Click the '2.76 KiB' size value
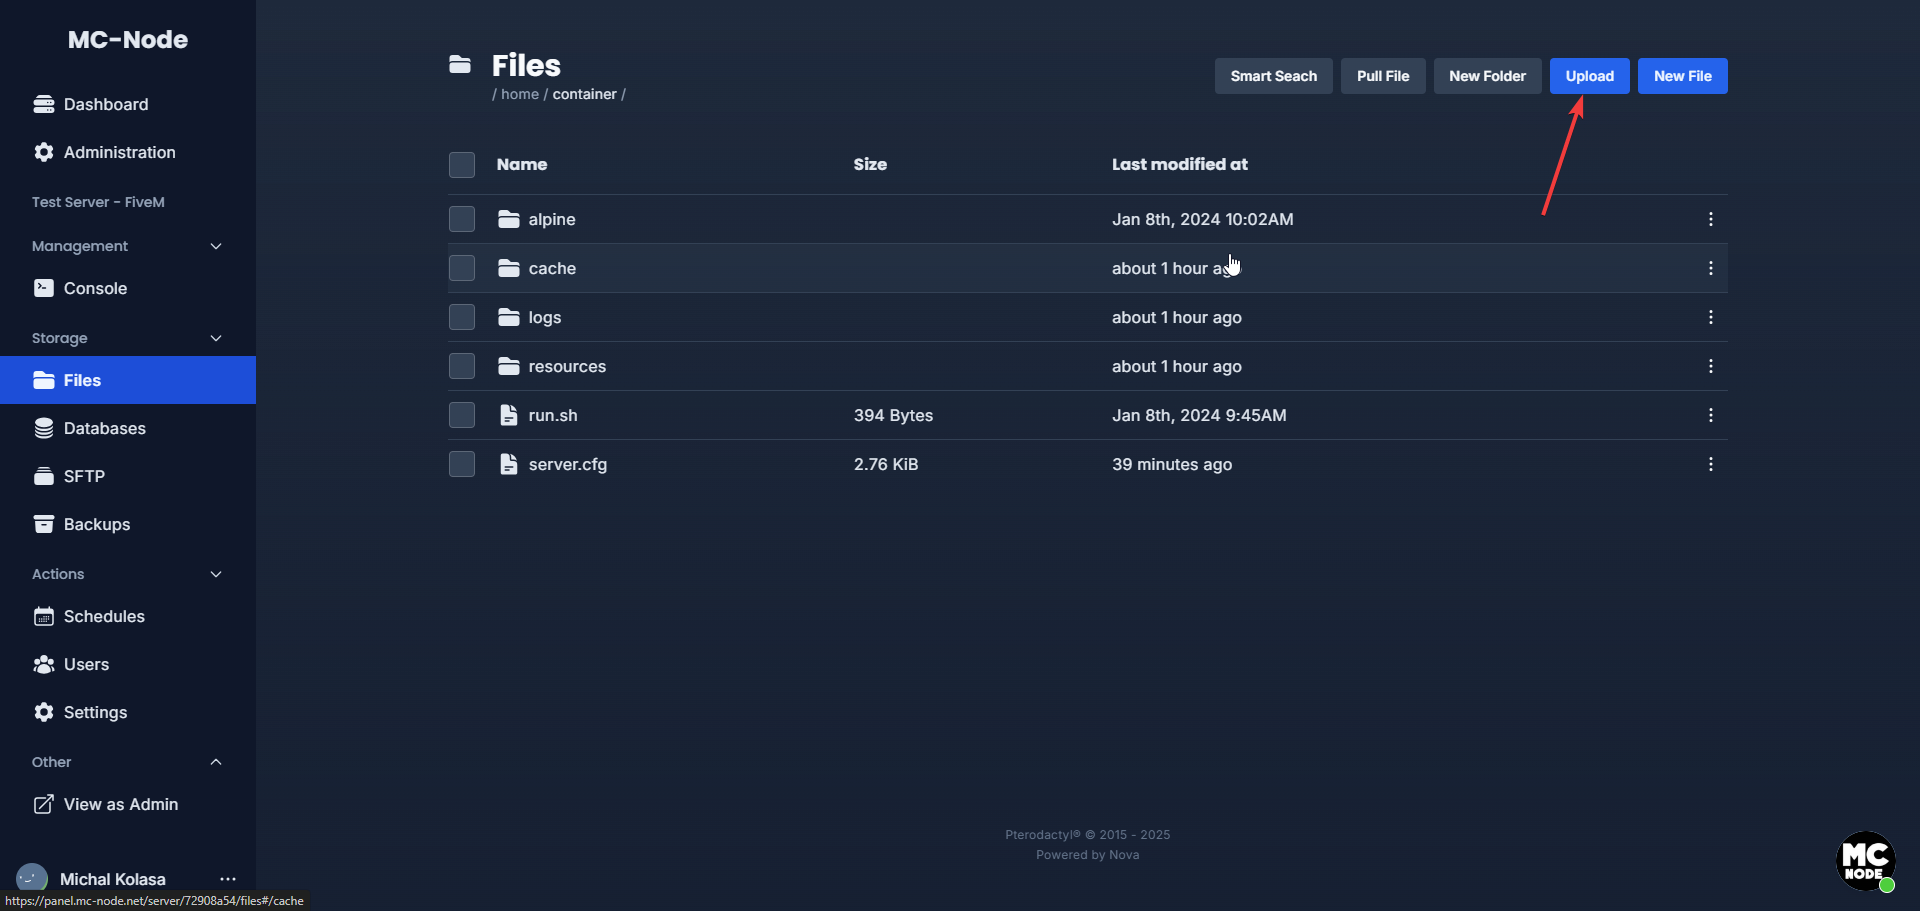Image resolution: width=1920 pixels, height=911 pixels. click(886, 464)
